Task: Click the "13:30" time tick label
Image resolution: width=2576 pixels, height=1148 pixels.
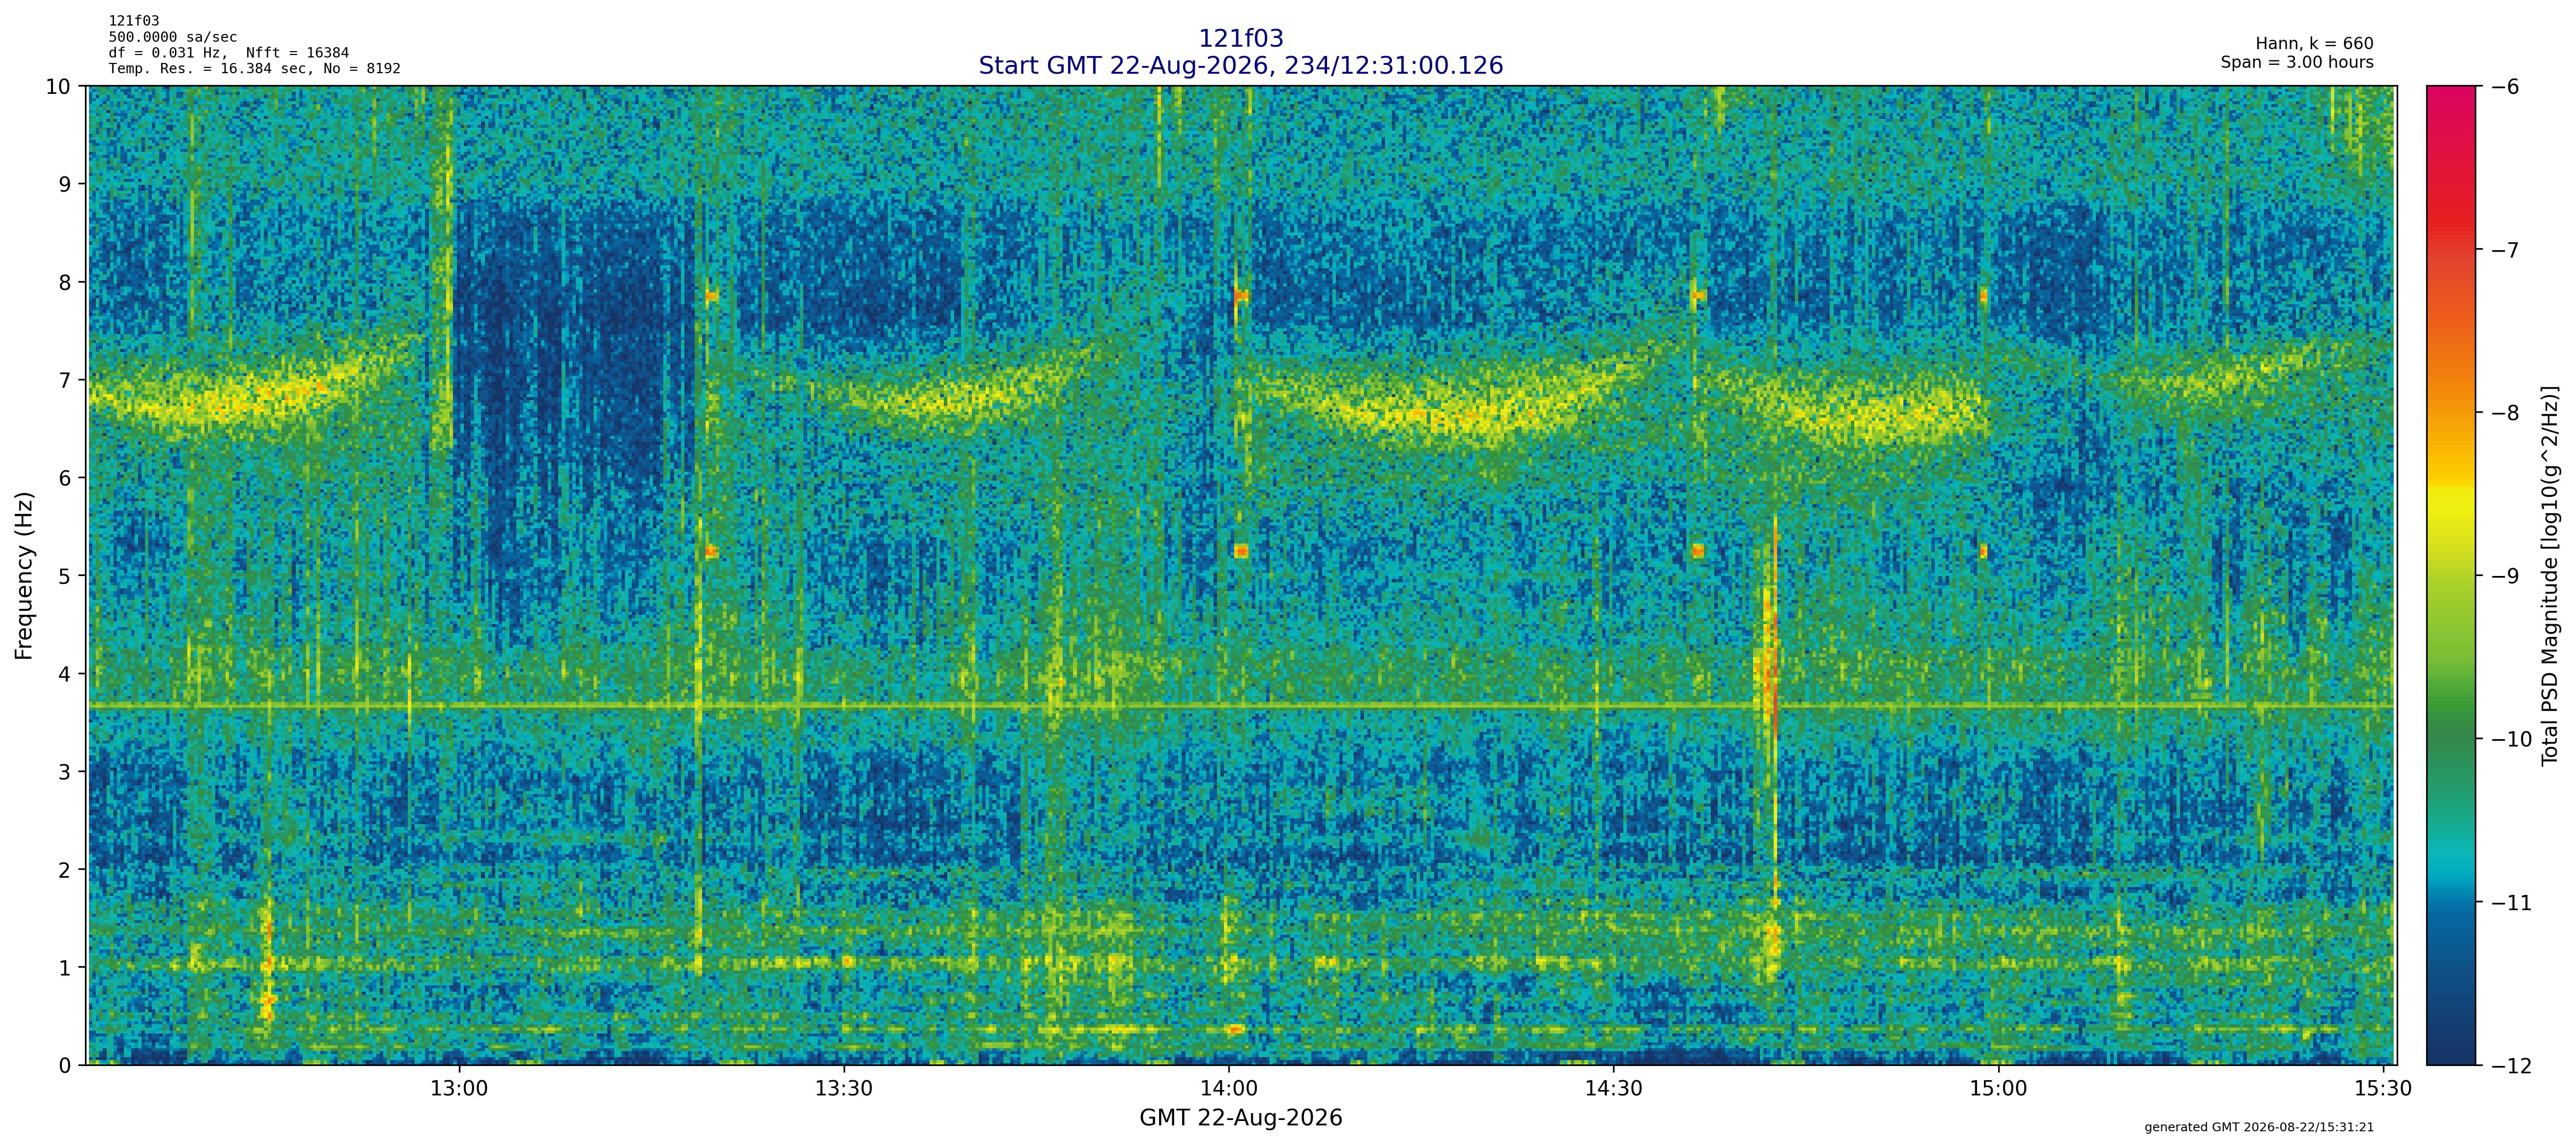Action: click(844, 1089)
